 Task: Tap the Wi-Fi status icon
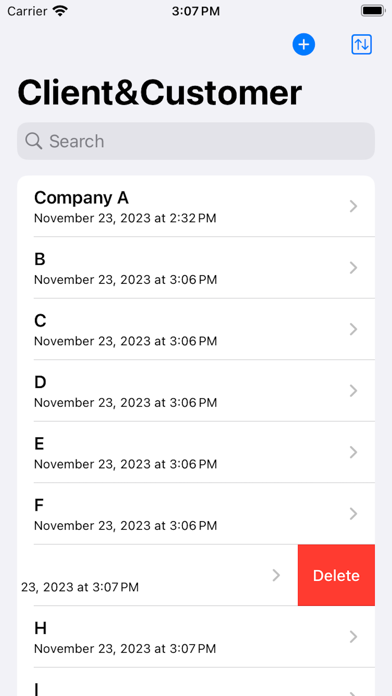pos(59,11)
